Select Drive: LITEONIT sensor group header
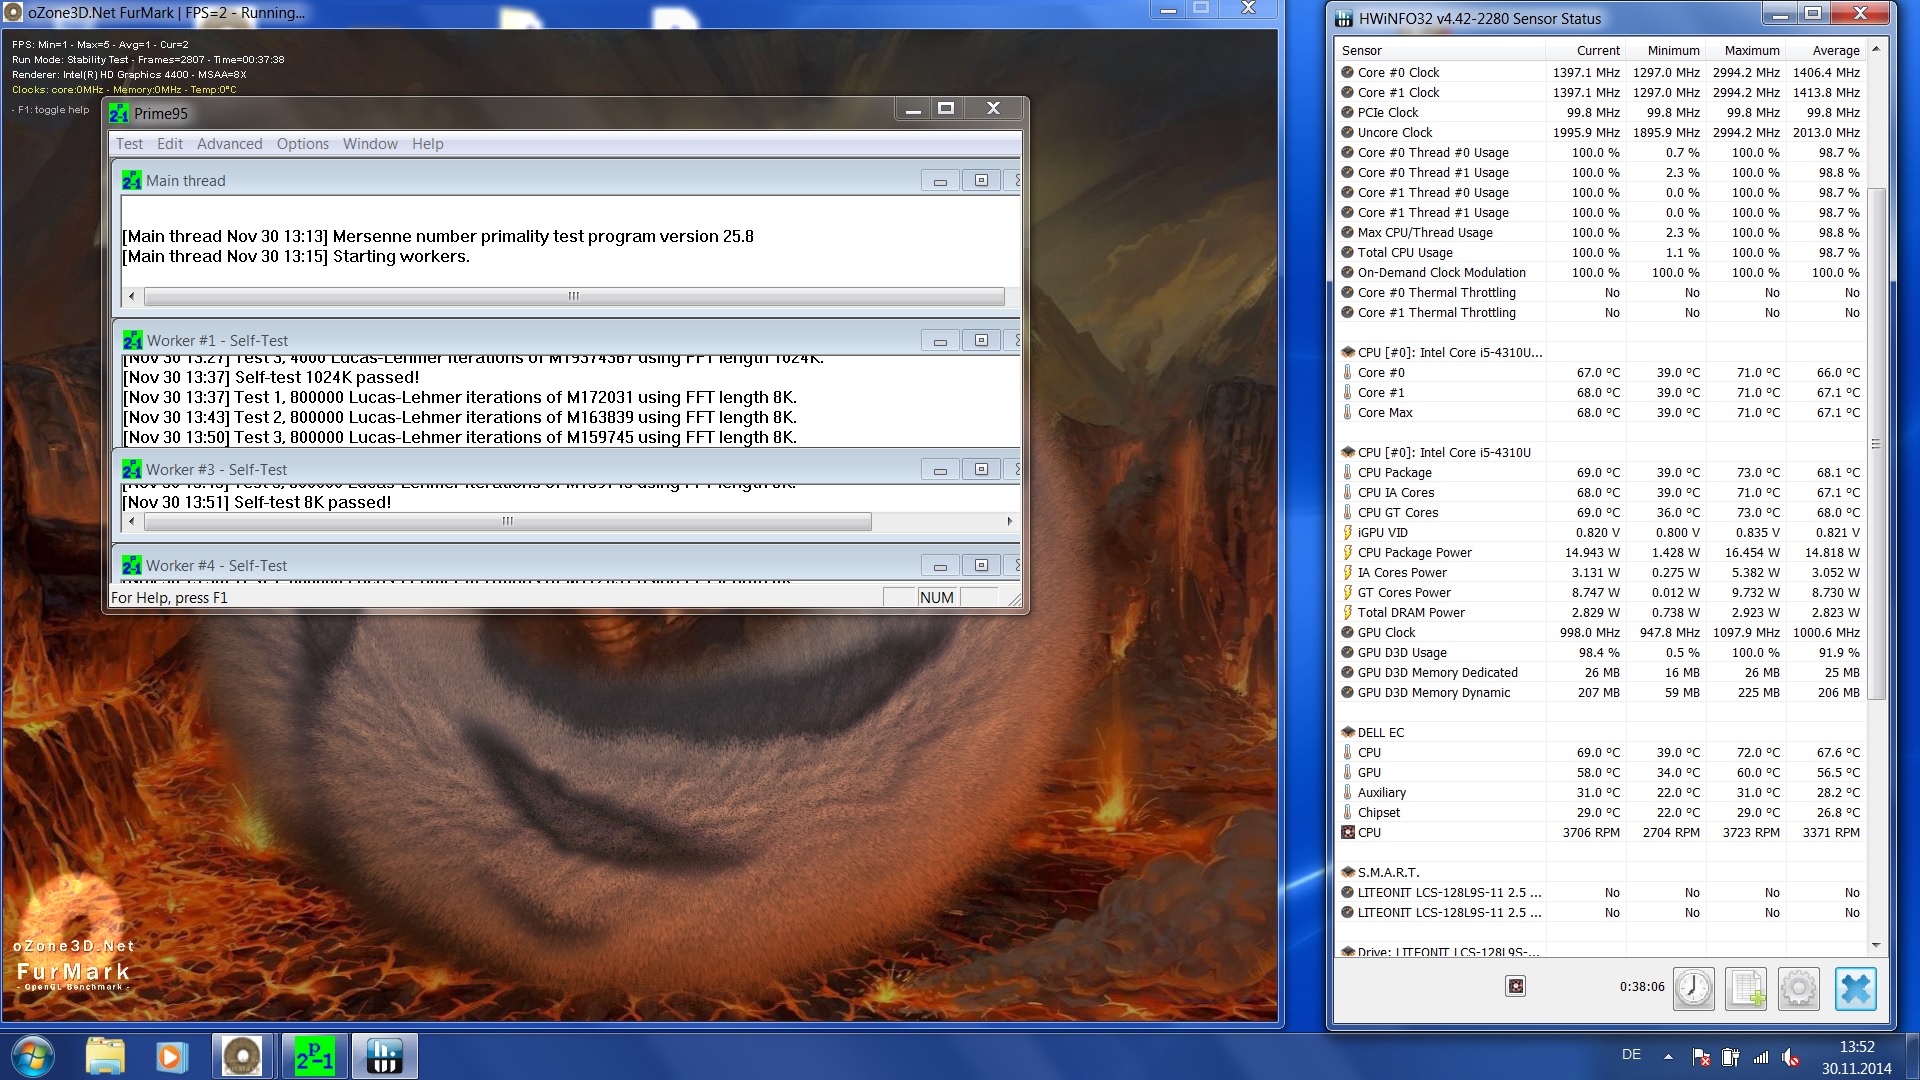The height and width of the screenshot is (1080, 1920). [x=1600, y=951]
